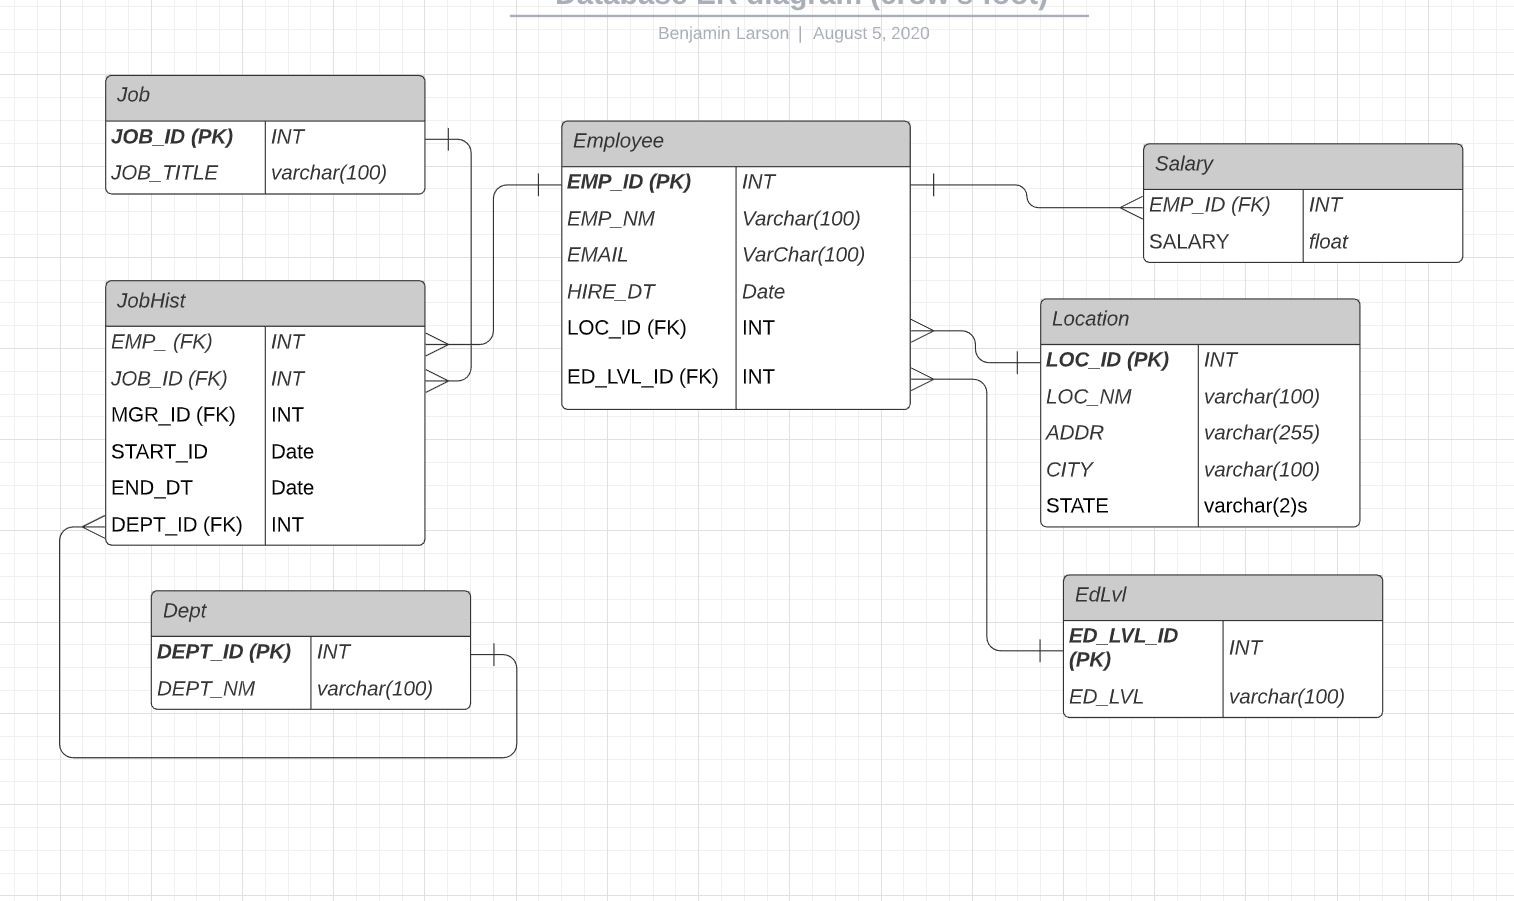This screenshot has height=901, width=1514.
Task: Select the EMP_NM row in Employee
Action: pyautogui.click(x=648, y=218)
